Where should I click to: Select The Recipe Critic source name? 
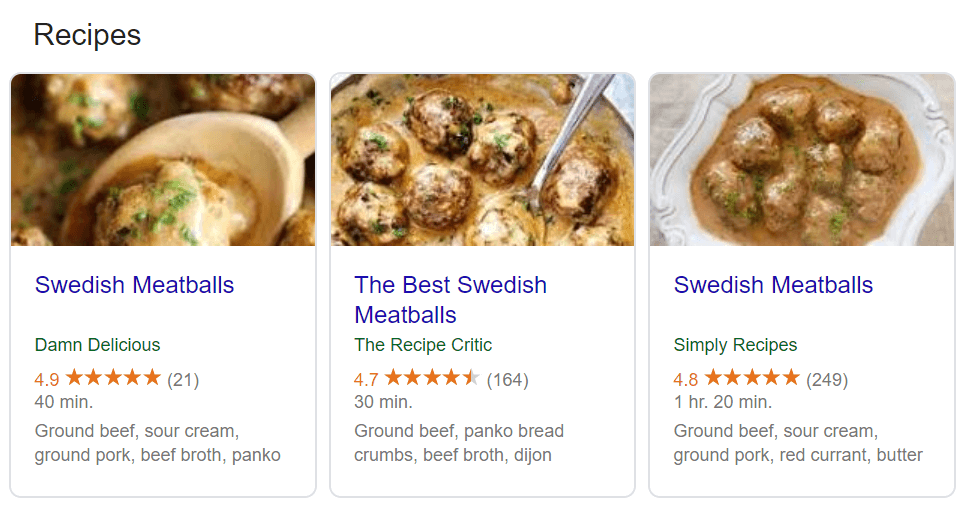click(423, 345)
